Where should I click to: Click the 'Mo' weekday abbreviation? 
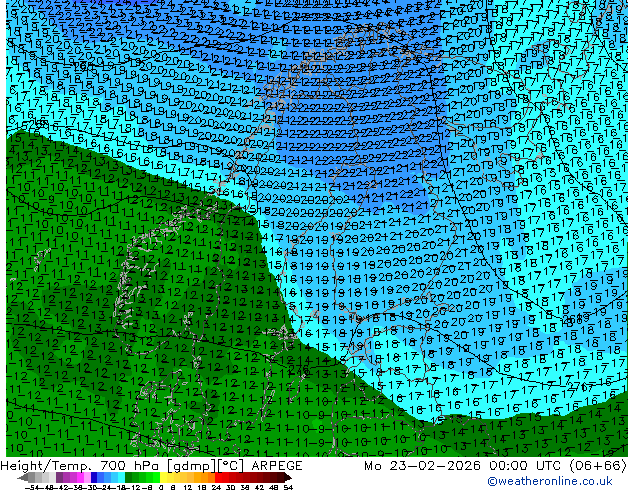(x=373, y=466)
